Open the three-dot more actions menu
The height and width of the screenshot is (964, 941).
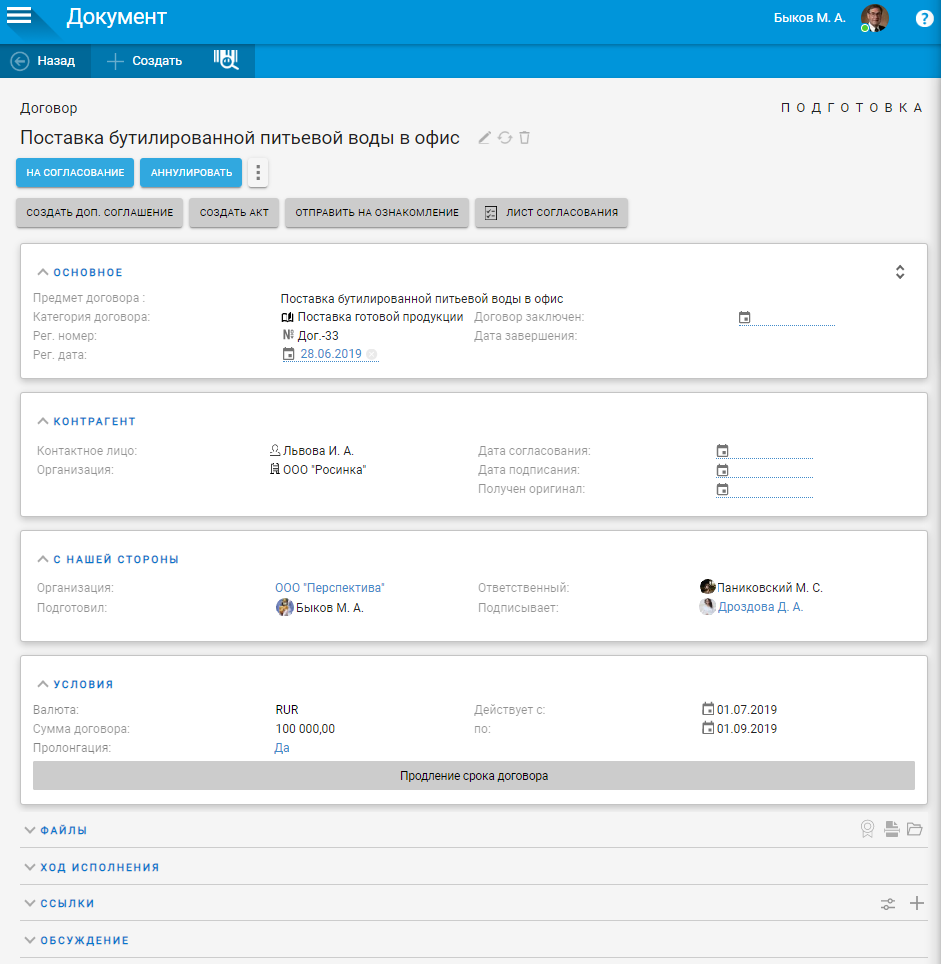coord(258,173)
